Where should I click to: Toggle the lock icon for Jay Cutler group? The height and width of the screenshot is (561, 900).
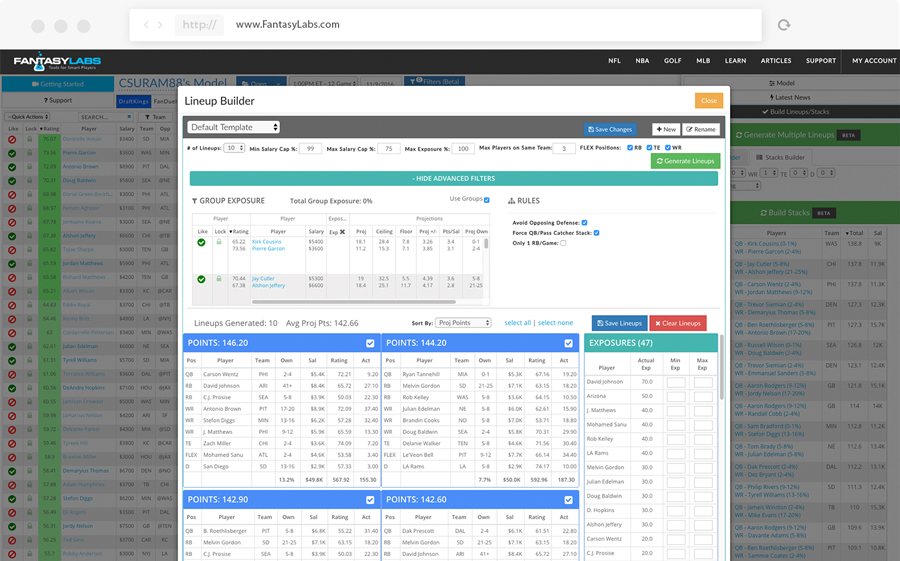[x=219, y=278]
